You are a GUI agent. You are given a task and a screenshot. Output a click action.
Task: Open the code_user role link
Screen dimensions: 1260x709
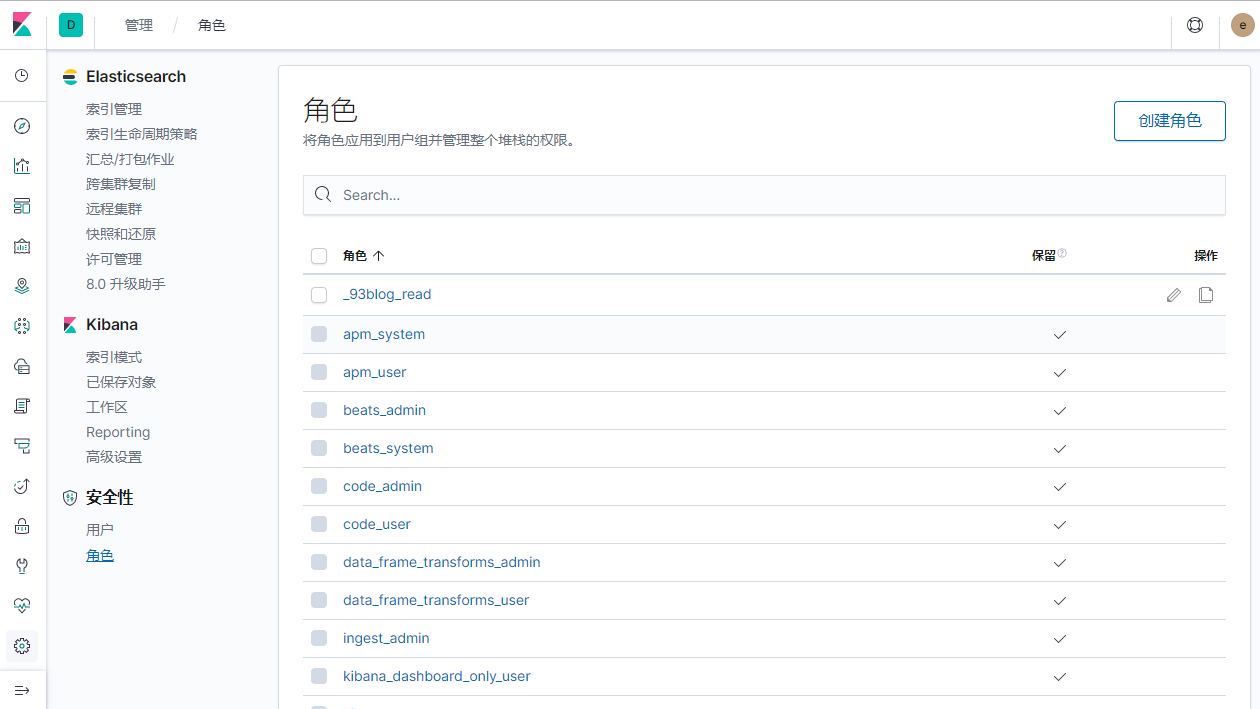(377, 524)
